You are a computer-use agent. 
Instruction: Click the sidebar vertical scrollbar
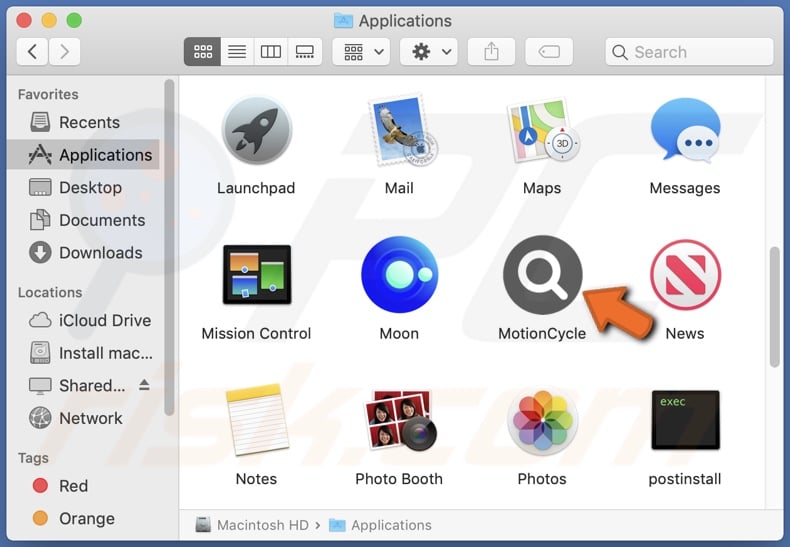tap(169, 247)
